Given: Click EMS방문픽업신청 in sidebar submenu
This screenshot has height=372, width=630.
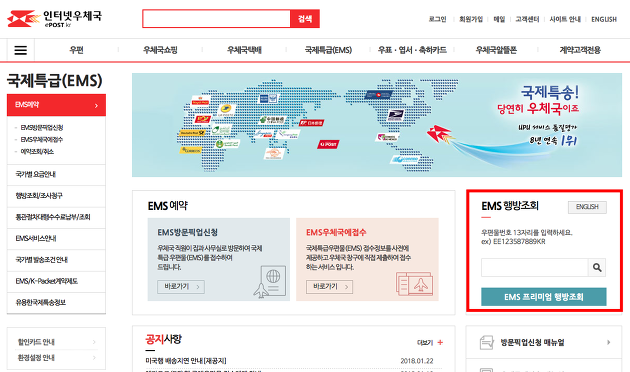Looking at the screenshot, I should click(x=42, y=128).
